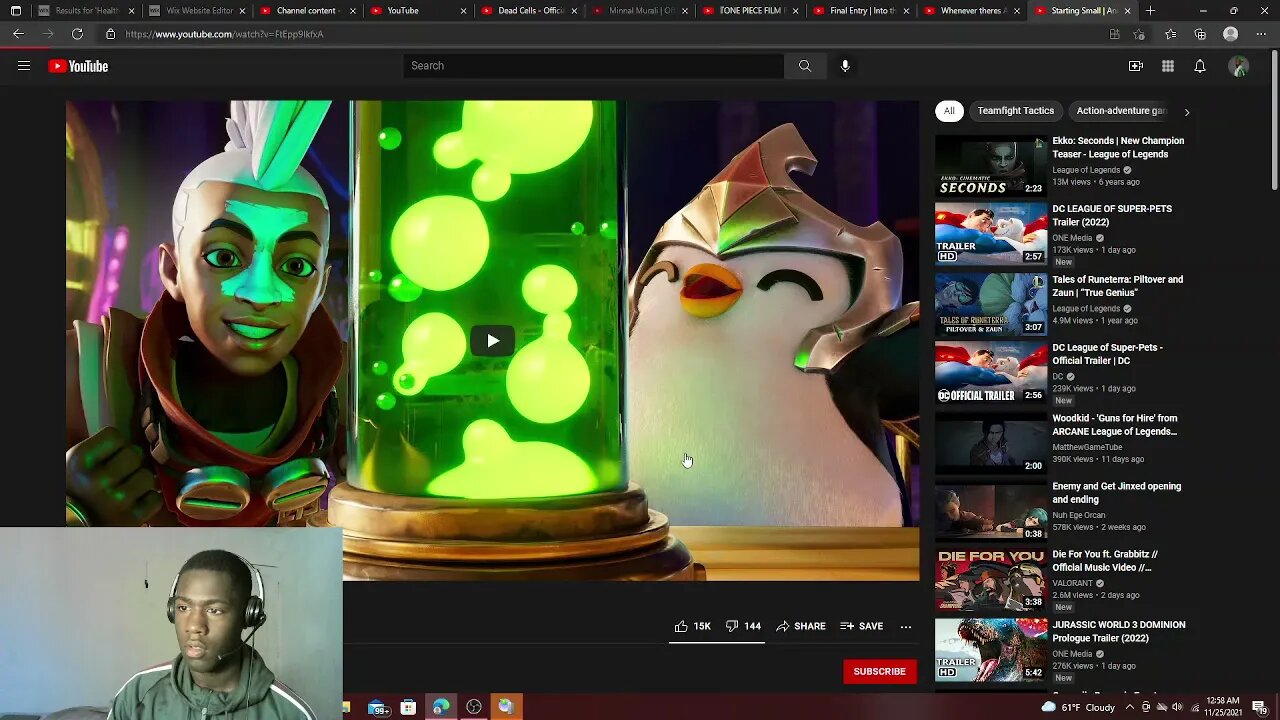Open DC League of Super-Pets Official Trailer title

1107,354
